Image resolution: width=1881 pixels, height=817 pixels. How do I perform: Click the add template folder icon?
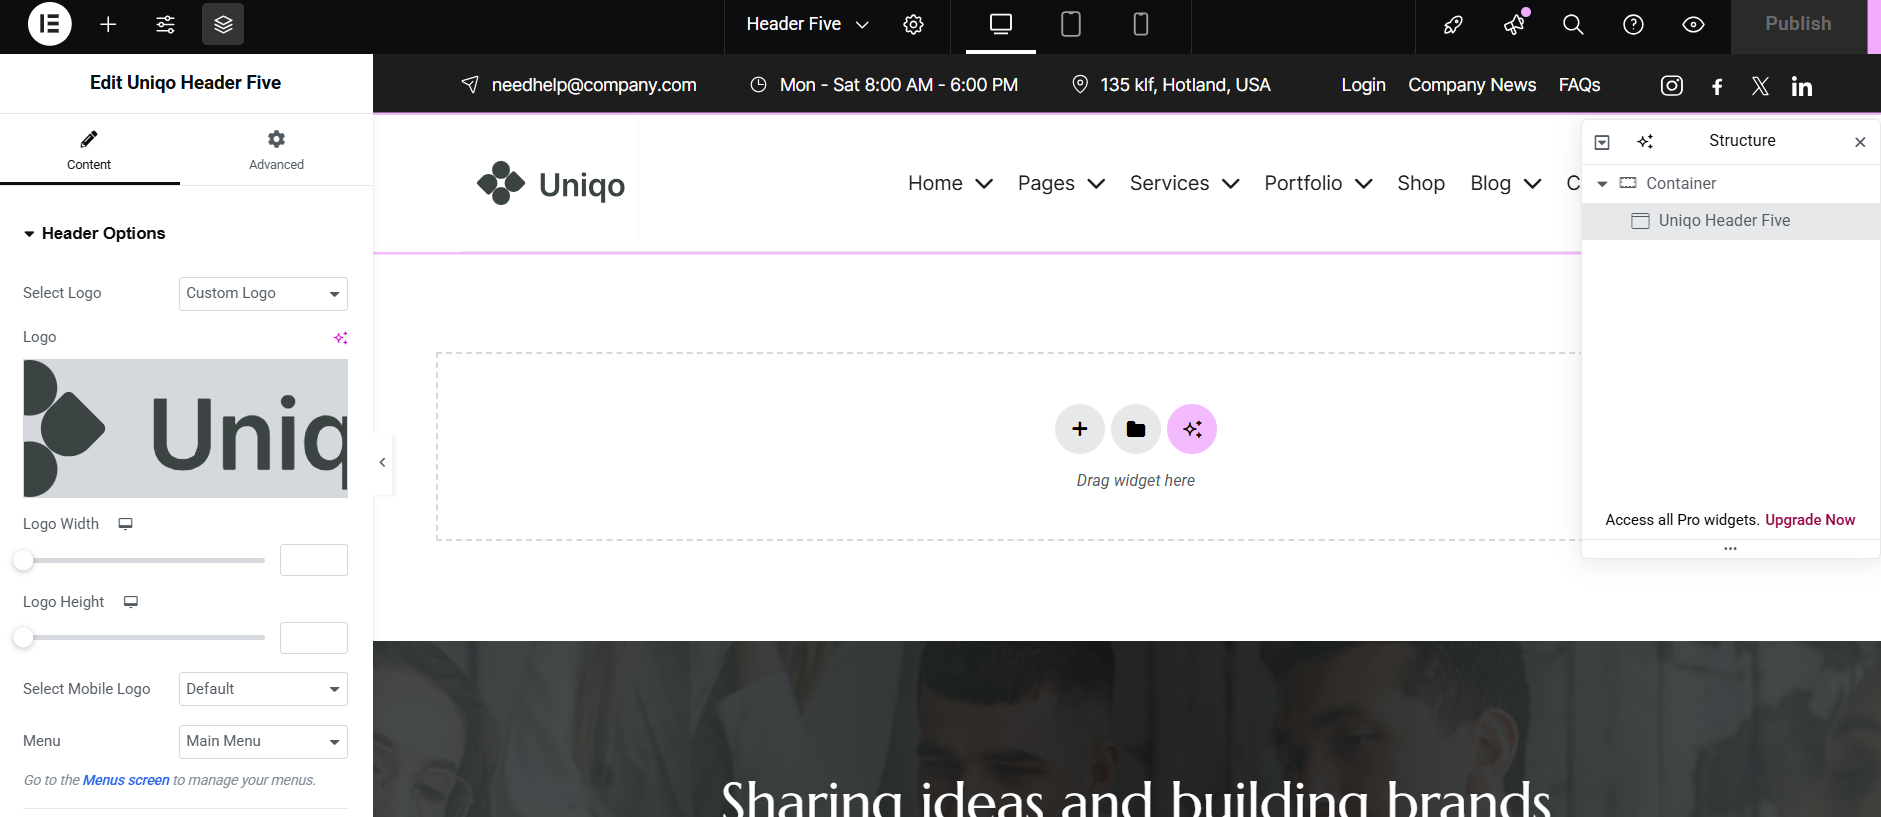pos(1135,429)
